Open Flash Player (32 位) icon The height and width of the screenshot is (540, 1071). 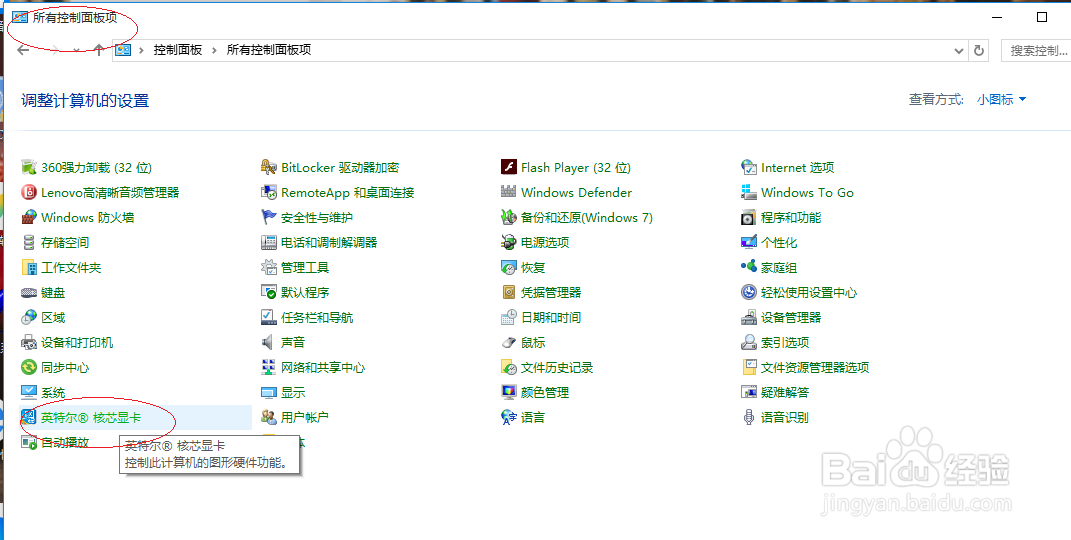[x=508, y=167]
